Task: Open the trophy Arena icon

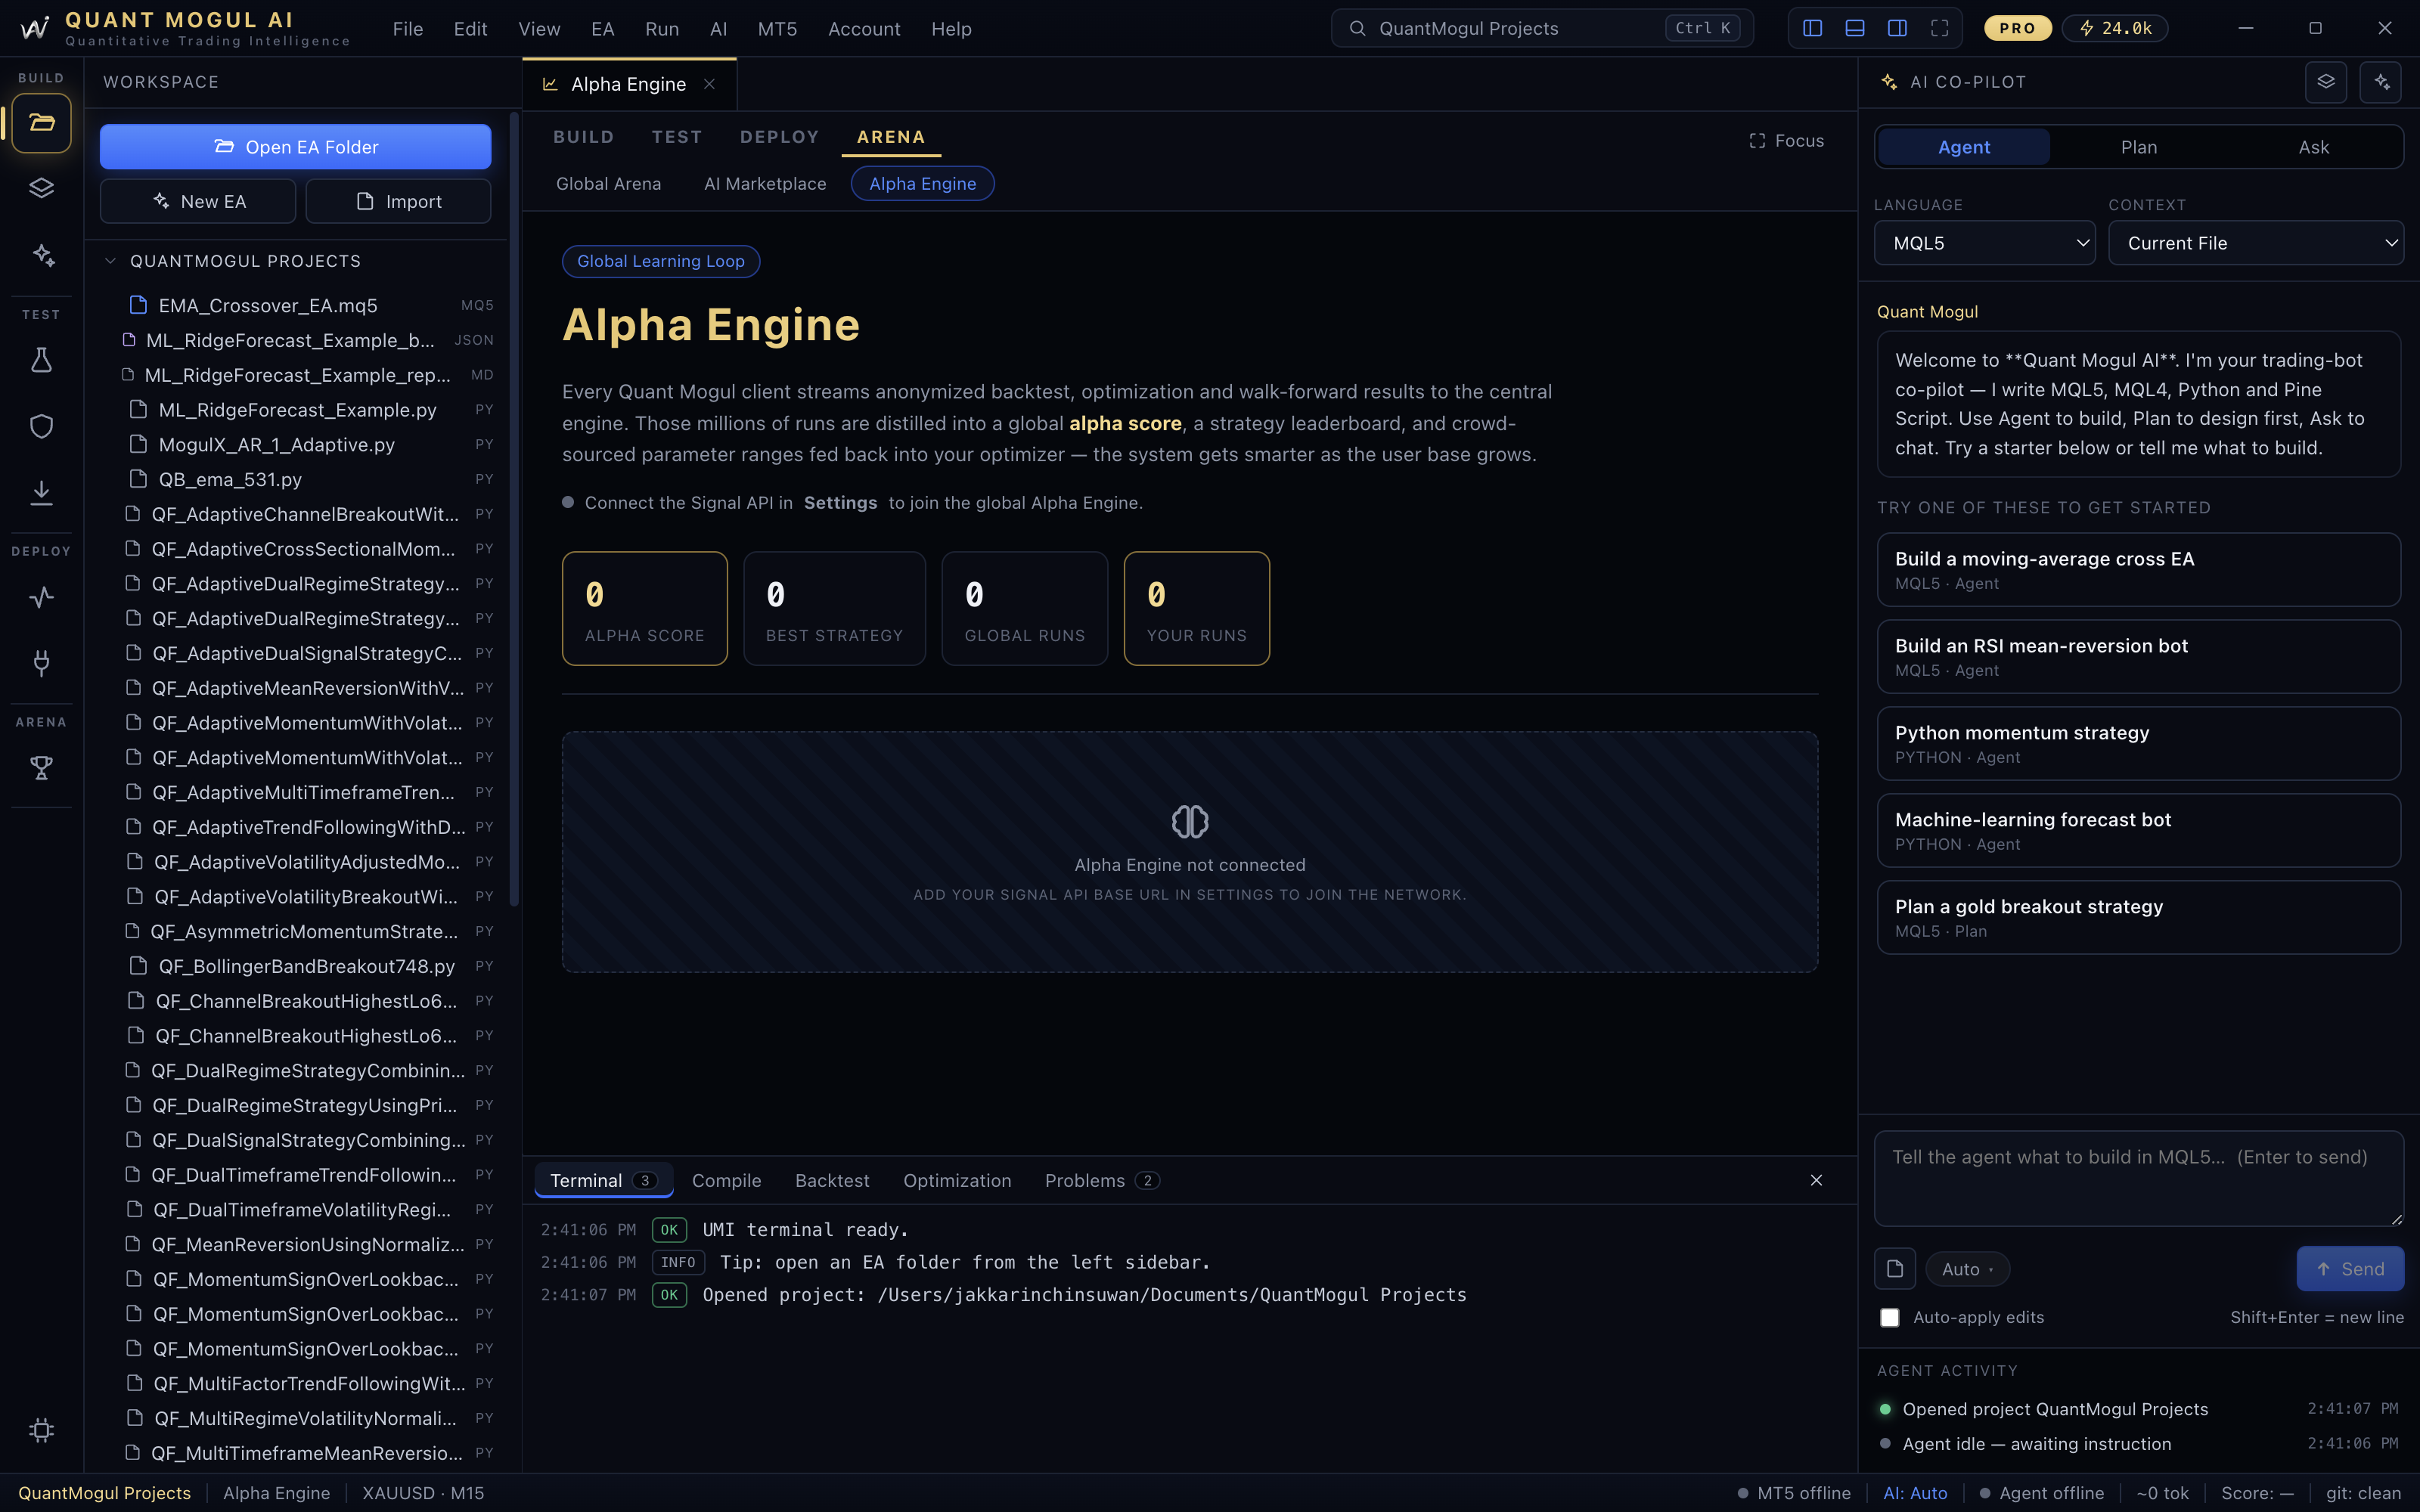Action: tap(41, 768)
